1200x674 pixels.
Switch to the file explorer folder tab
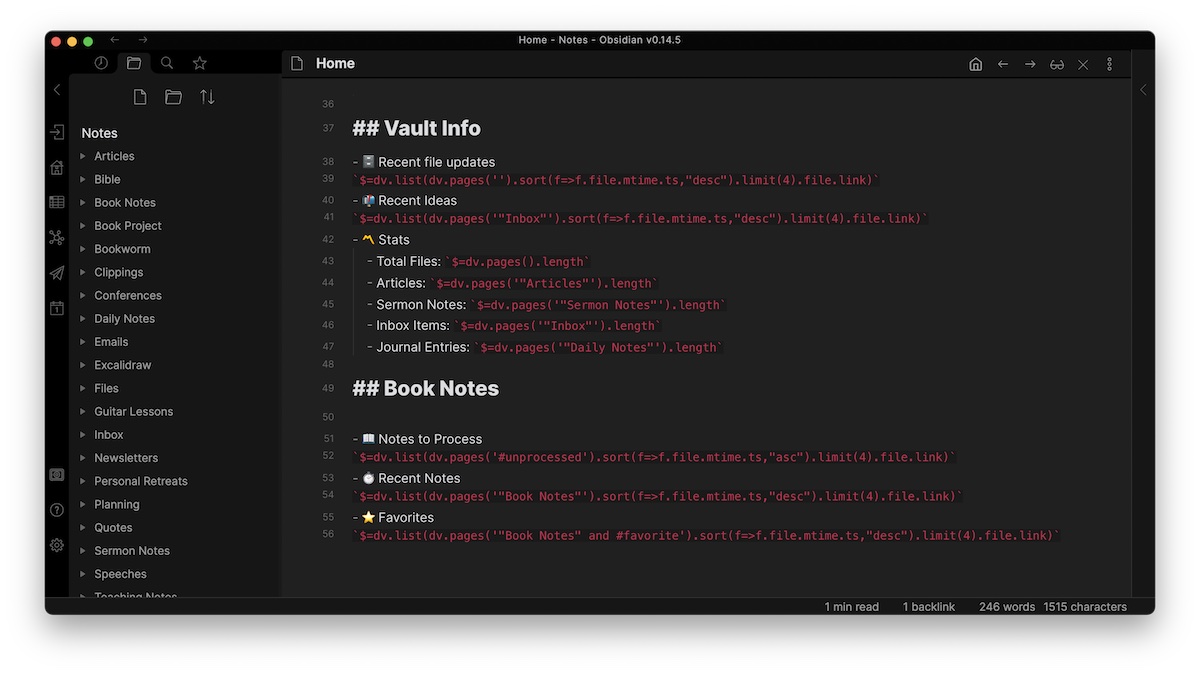tap(134, 63)
